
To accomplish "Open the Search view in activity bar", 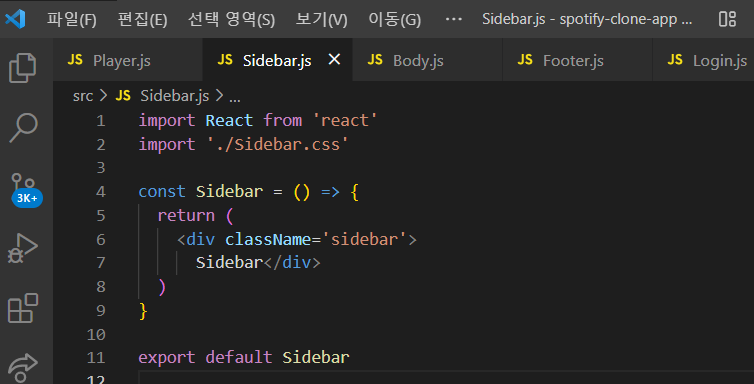I will pyautogui.click(x=23, y=128).
